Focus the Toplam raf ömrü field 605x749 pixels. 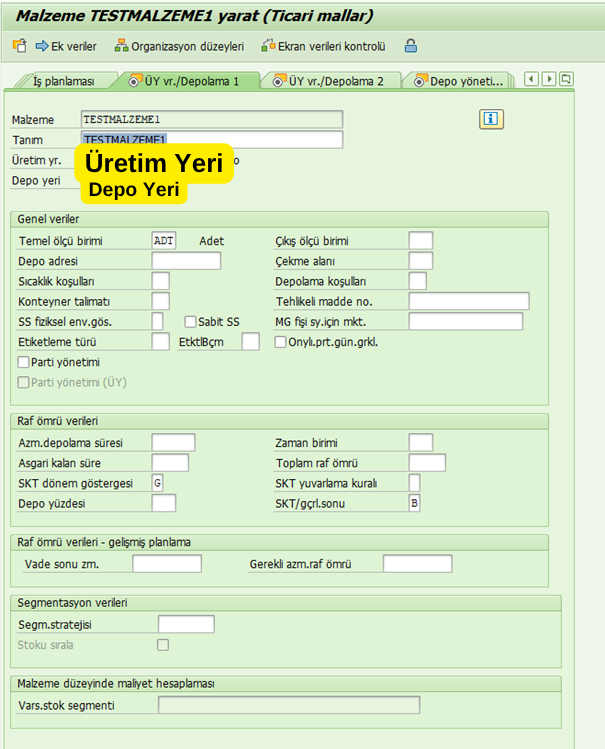click(x=427, y=463)
